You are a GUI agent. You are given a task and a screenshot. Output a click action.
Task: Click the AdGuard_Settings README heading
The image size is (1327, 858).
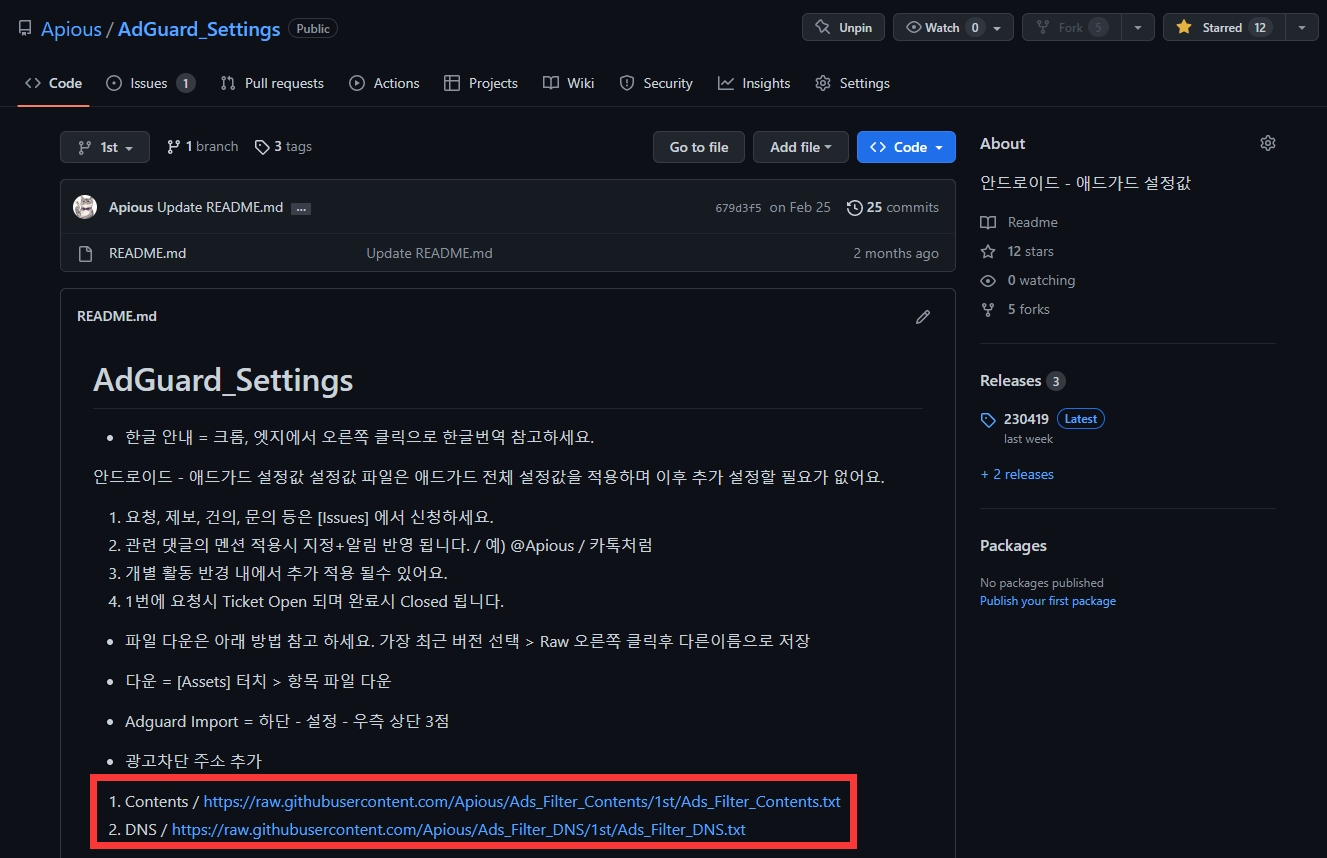click(x=223, y=379)
